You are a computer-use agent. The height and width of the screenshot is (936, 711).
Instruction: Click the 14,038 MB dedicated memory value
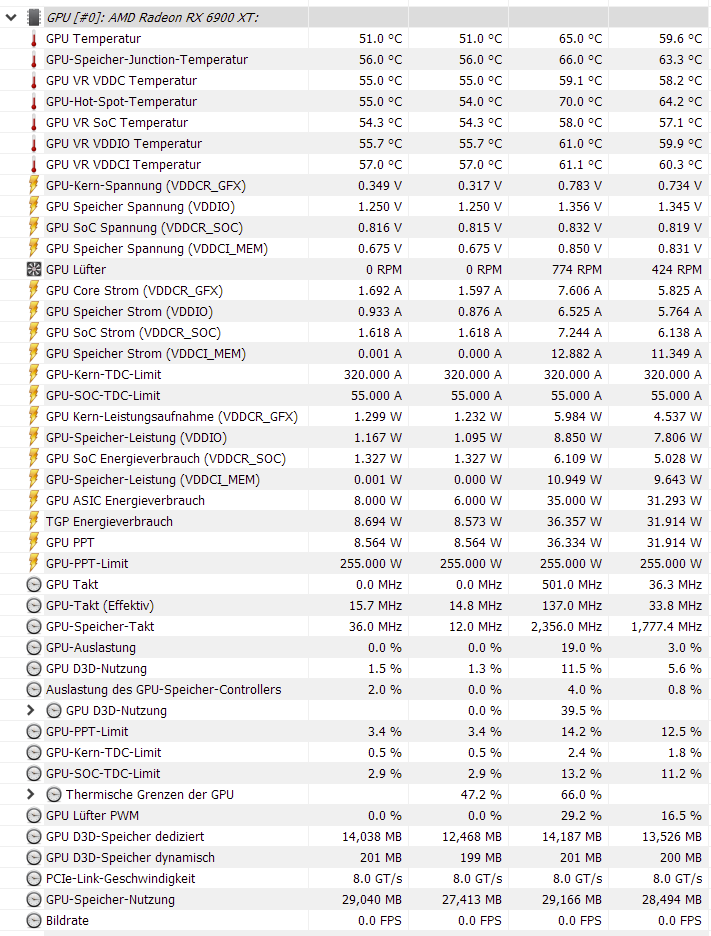point(372,836)
